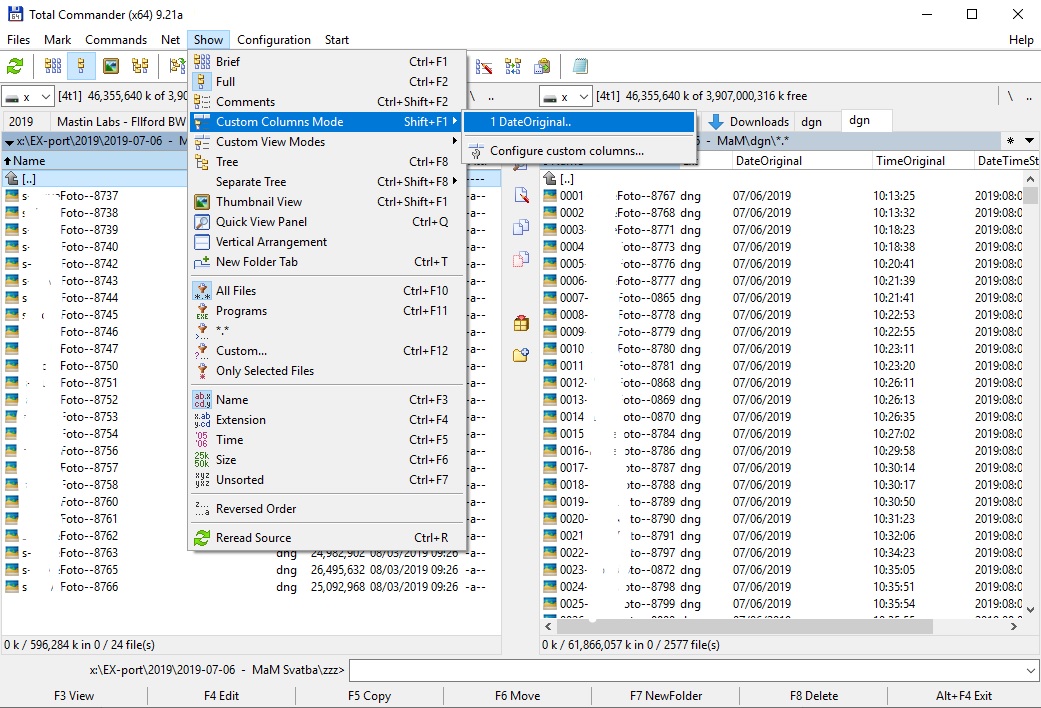The width and height of the screenshot is (1041, 708).
Task: Click the red move-file icon in middle bar
Action: [521, 259]
